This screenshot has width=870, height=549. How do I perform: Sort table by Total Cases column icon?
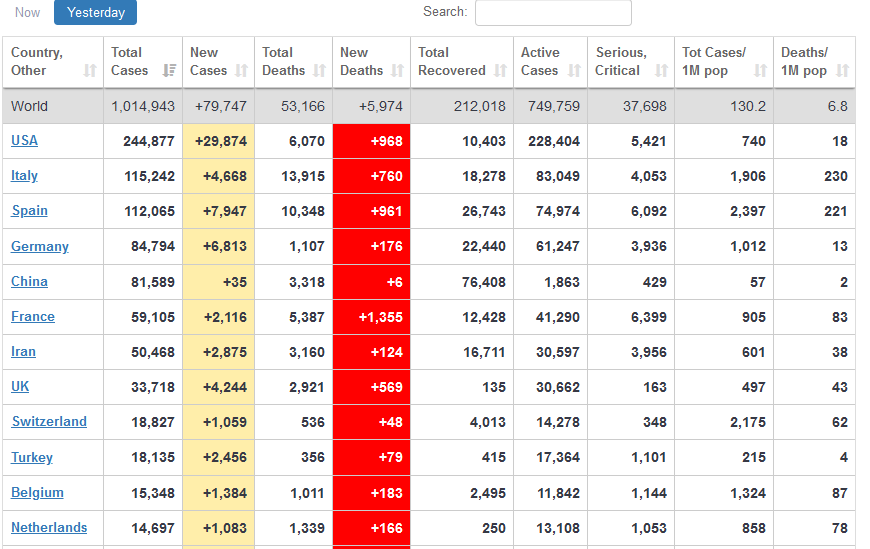169,71
